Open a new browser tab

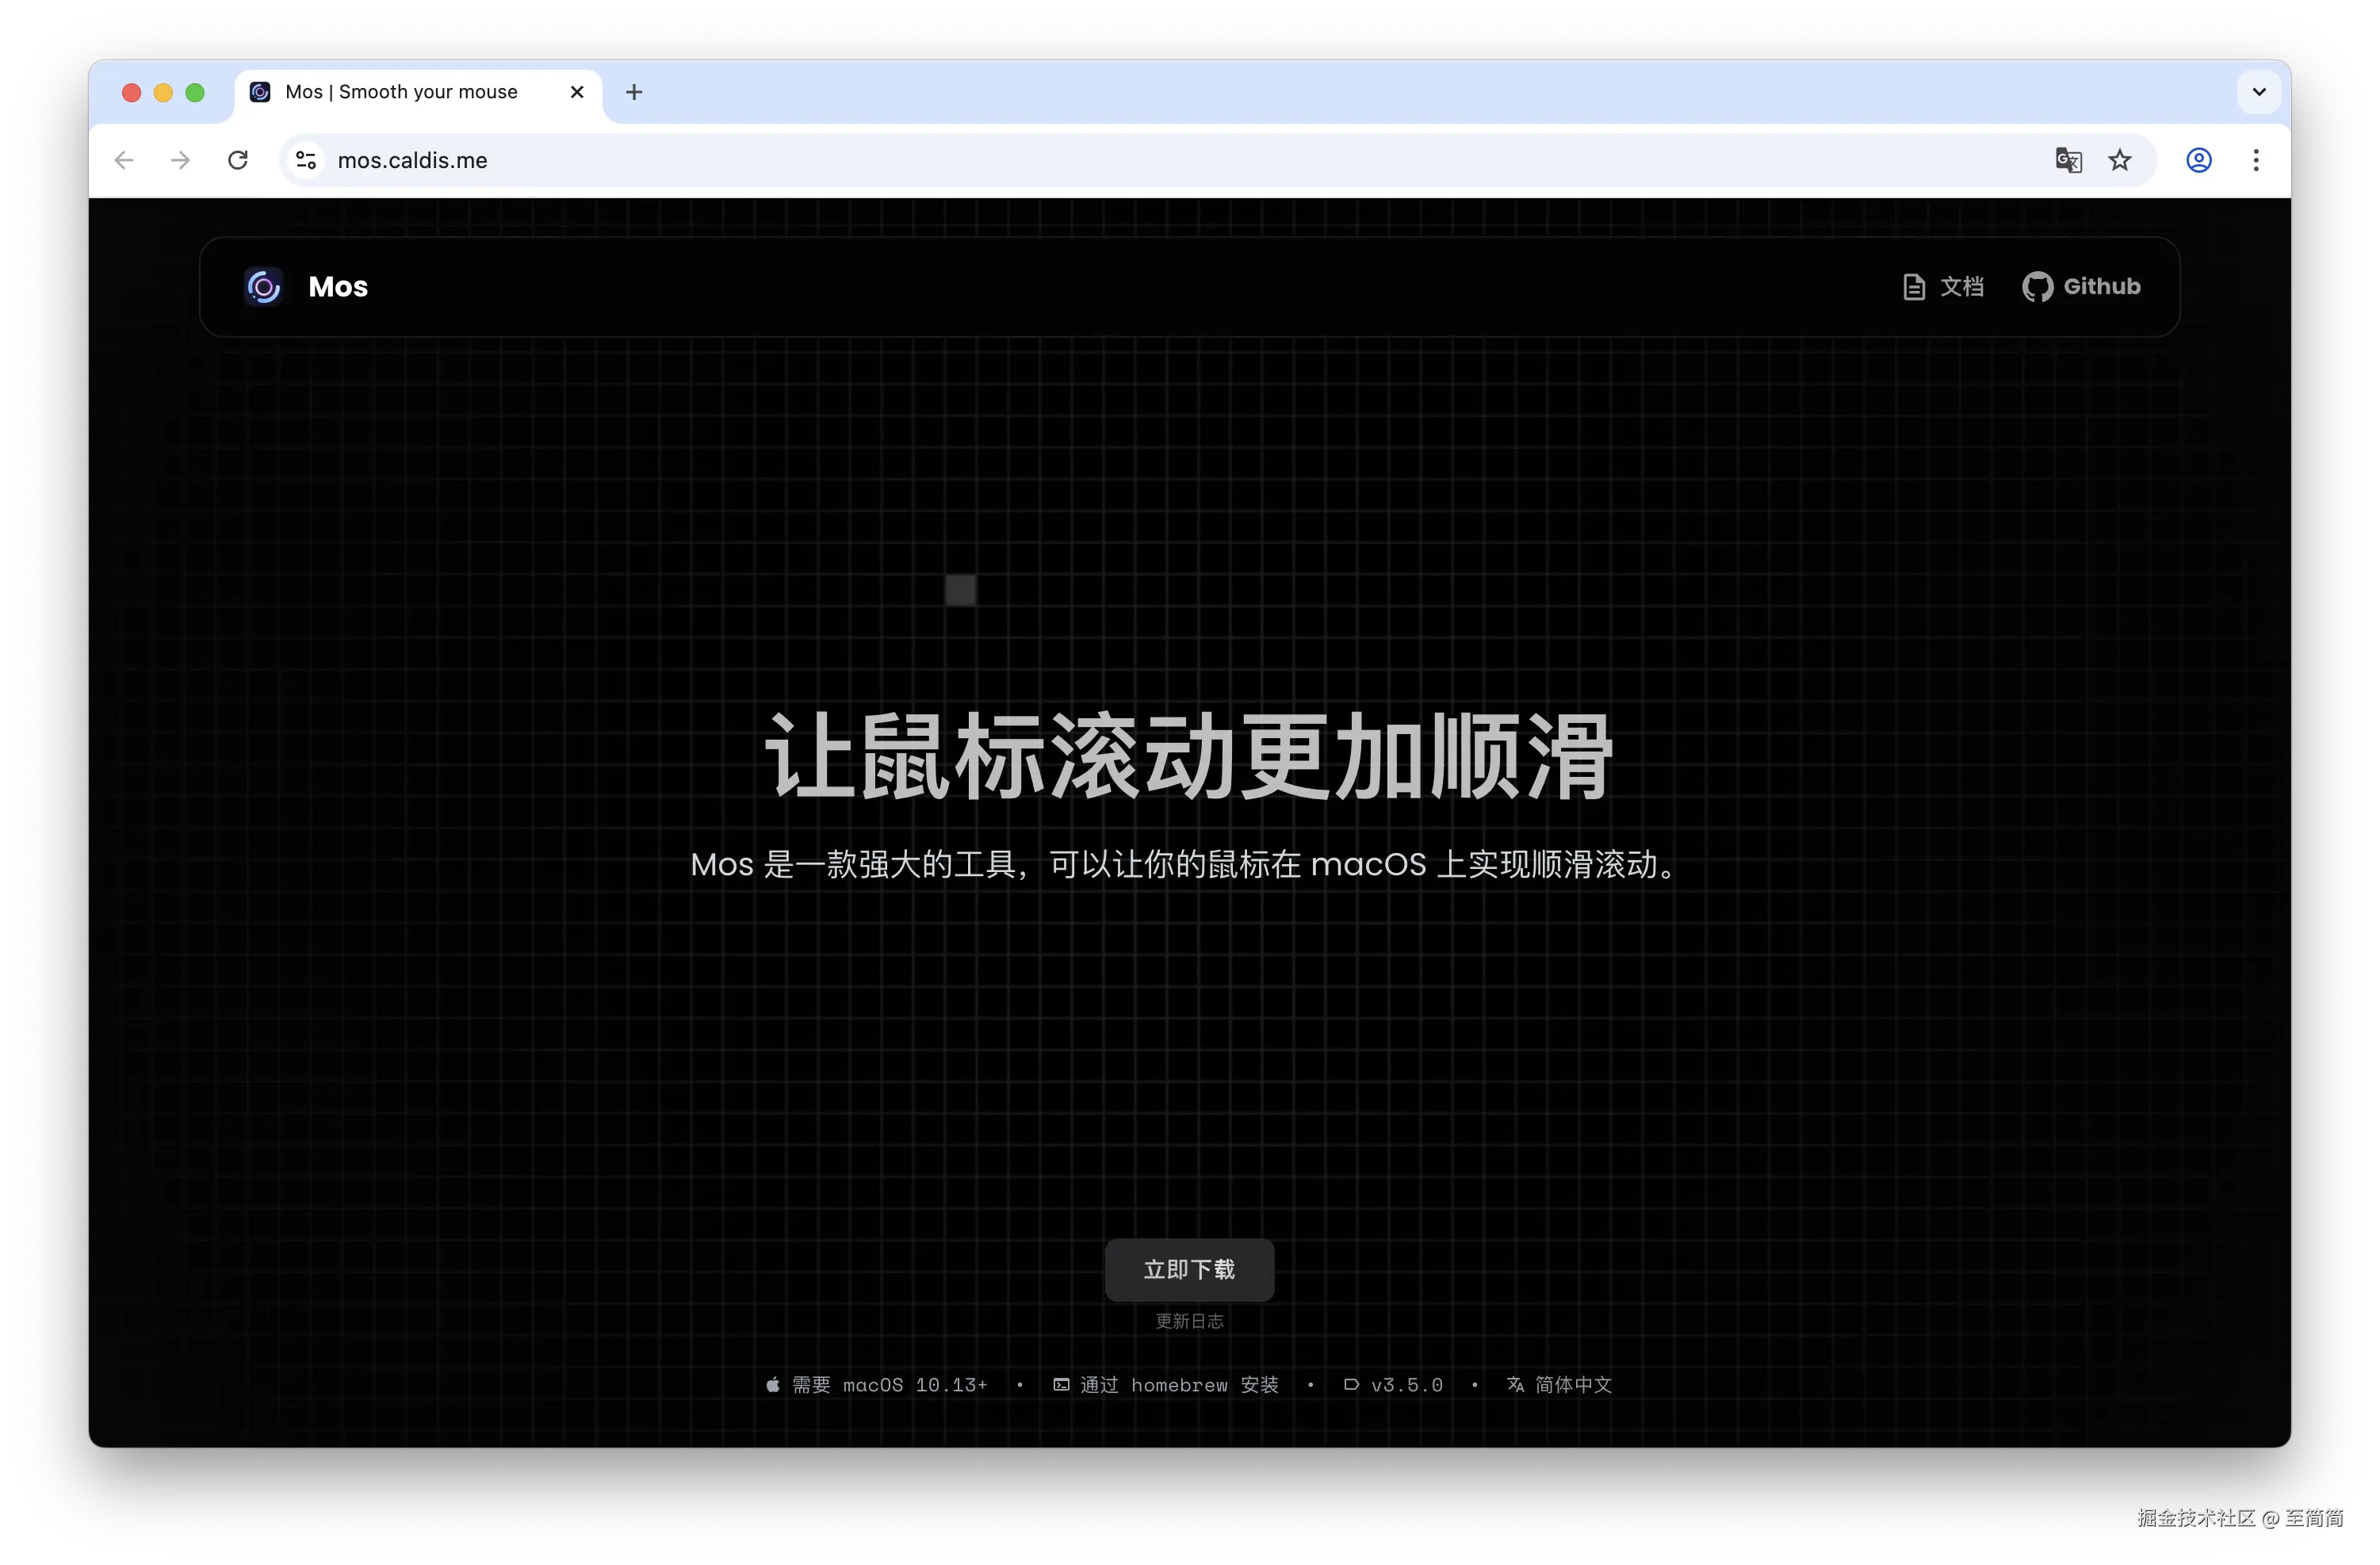point(634,91)
